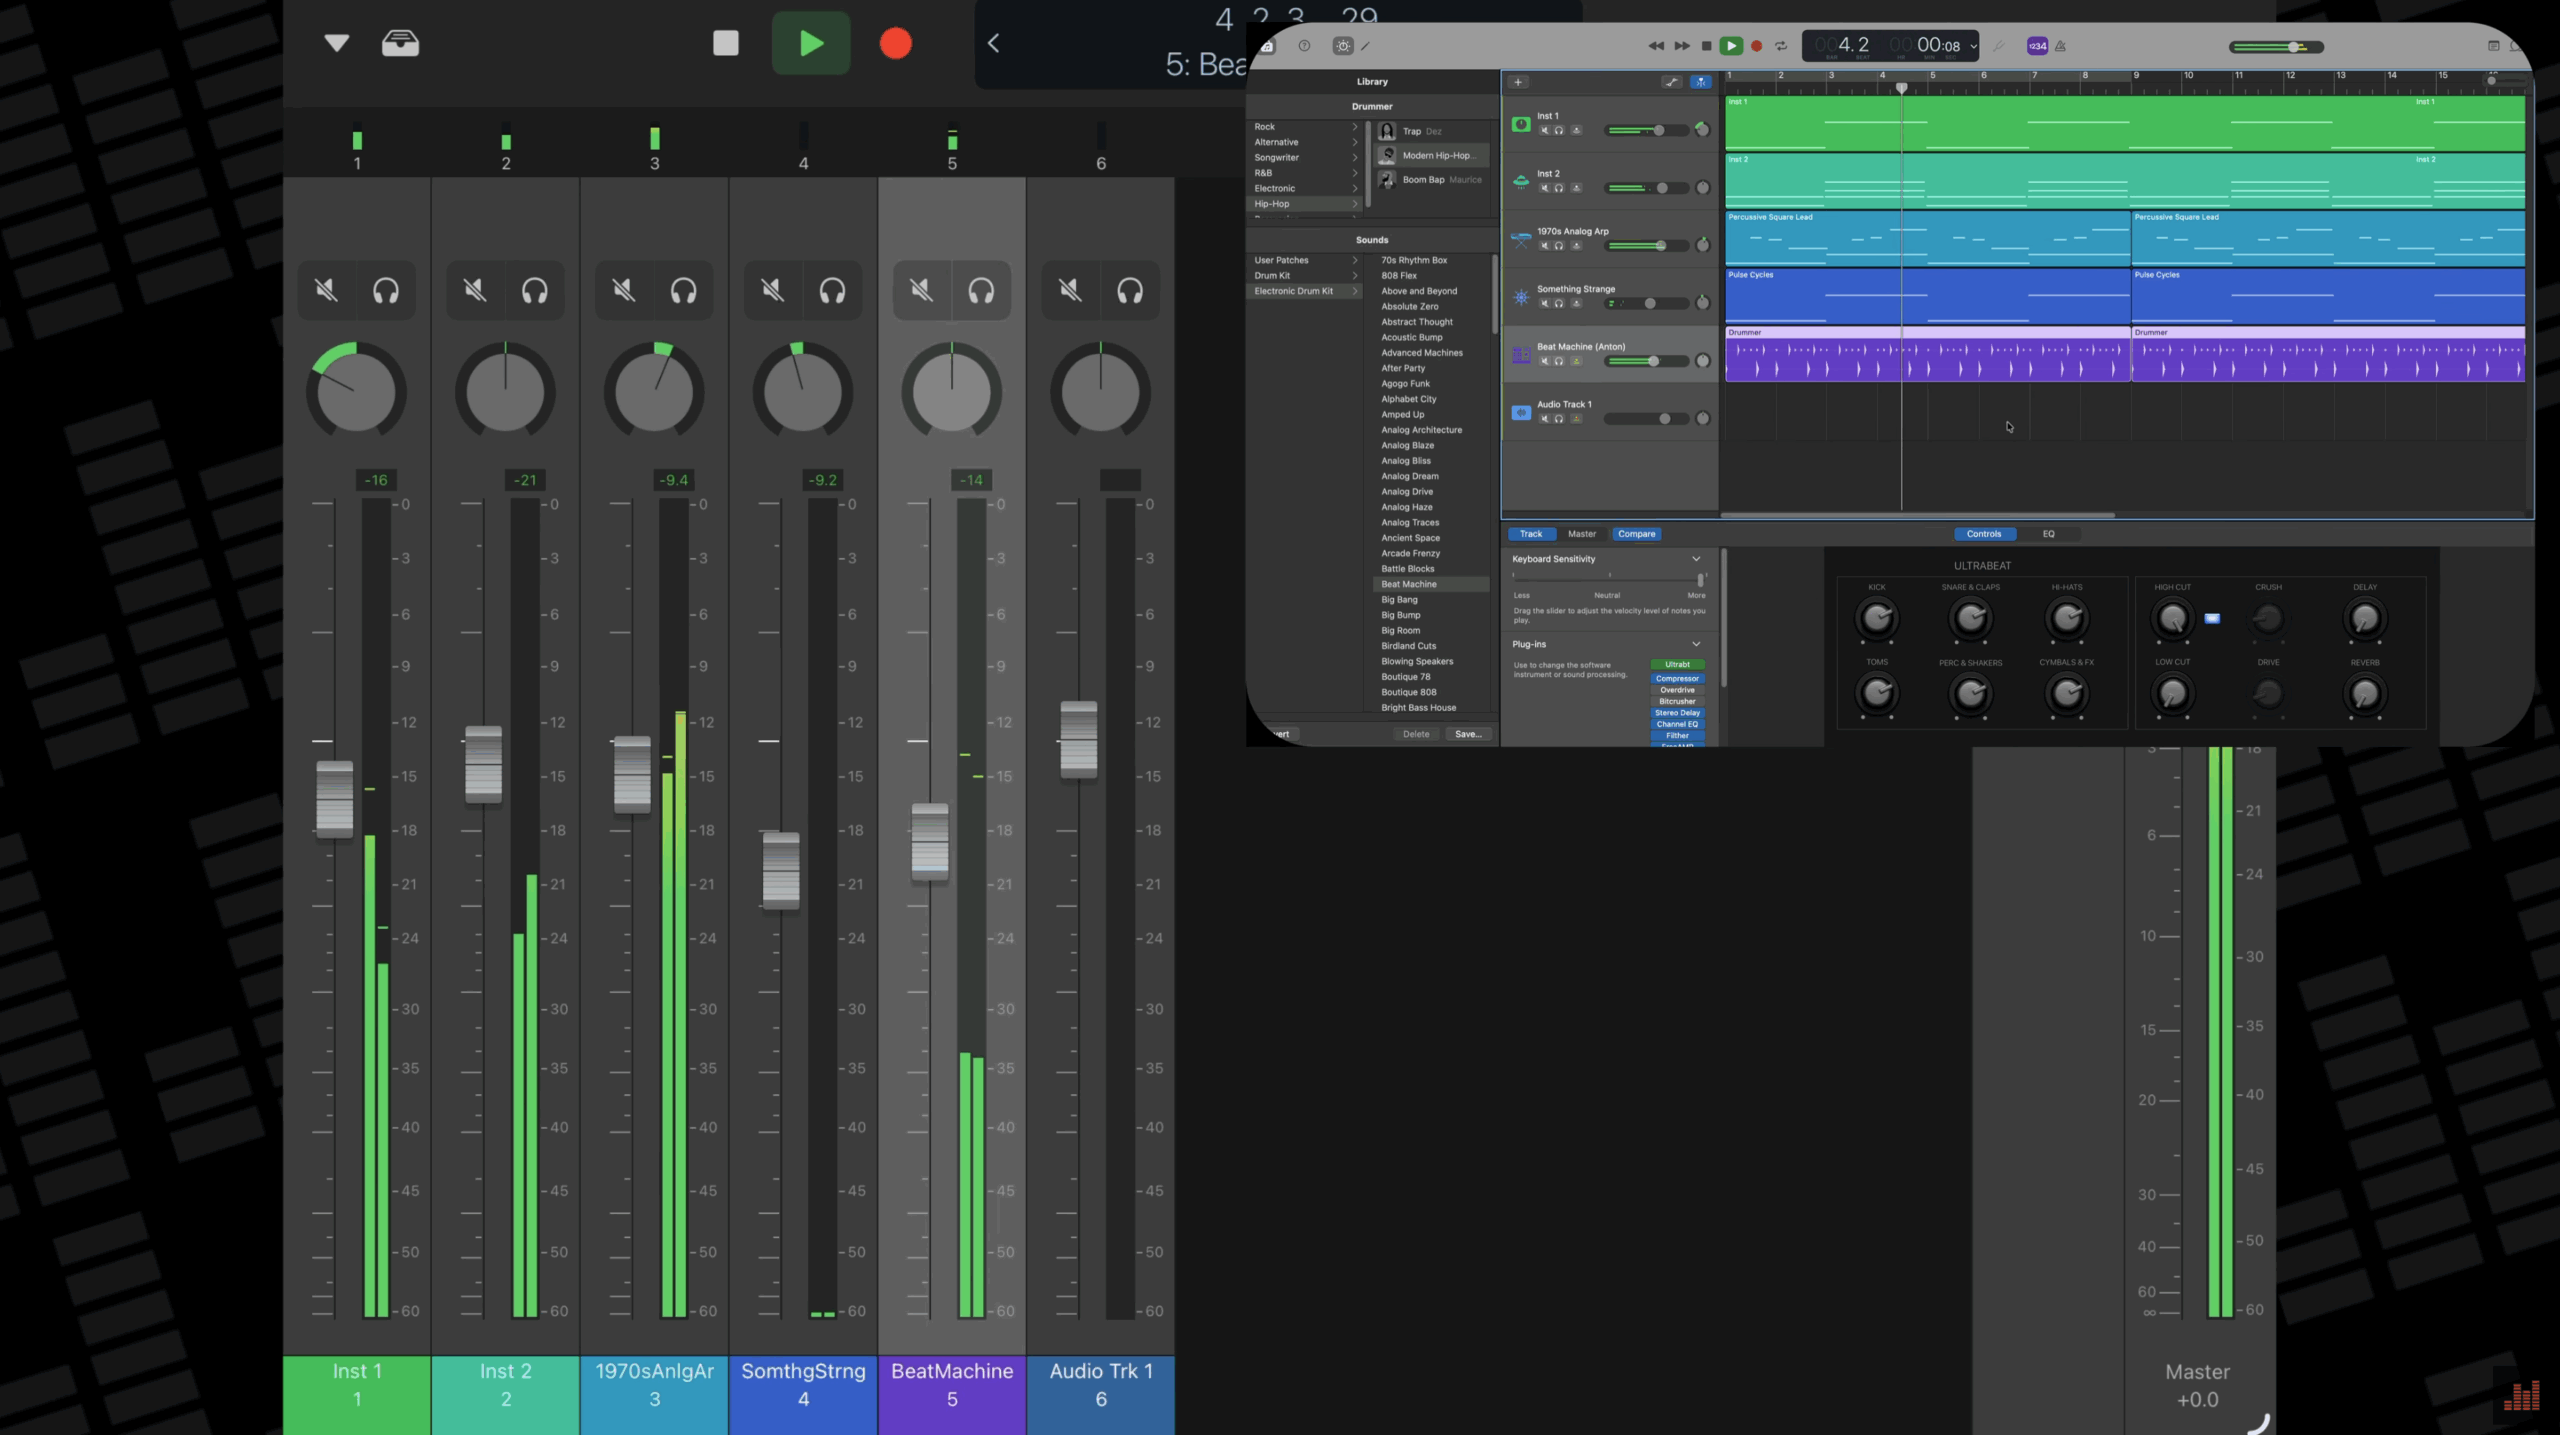
Task: Solo the Audio Trk 1 channel
Action: 1130,291
